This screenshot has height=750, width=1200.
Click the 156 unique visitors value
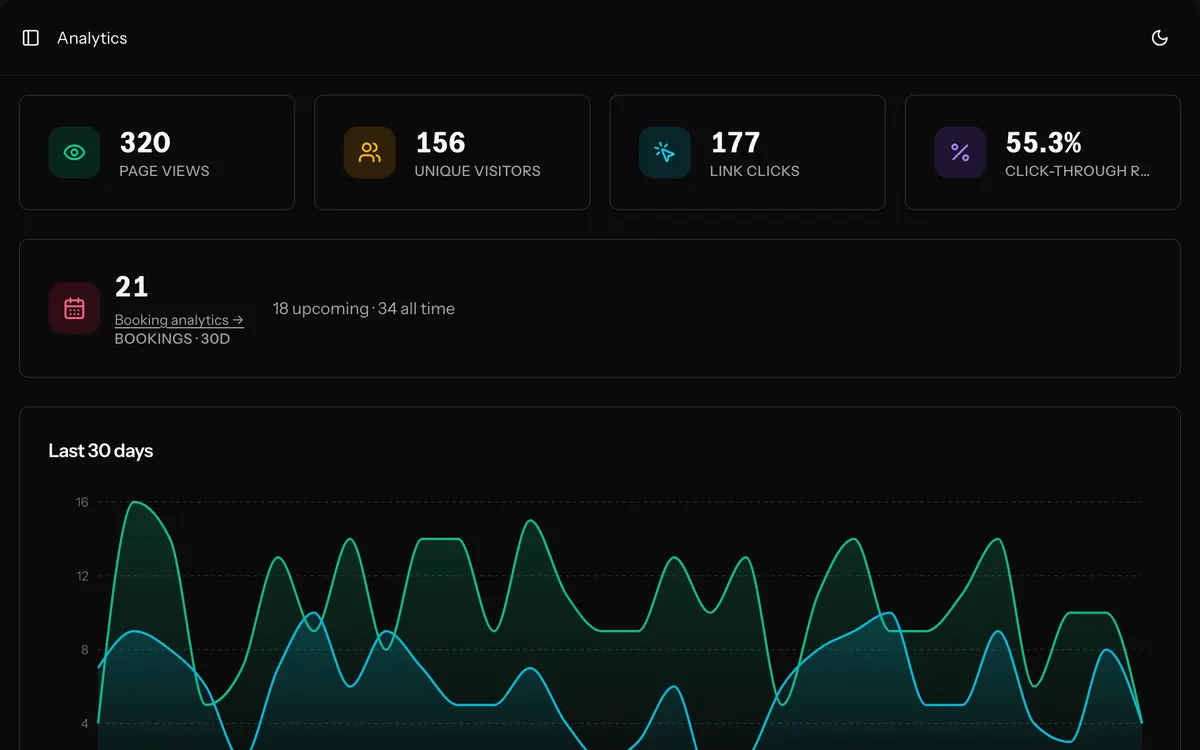click(440, 142)
